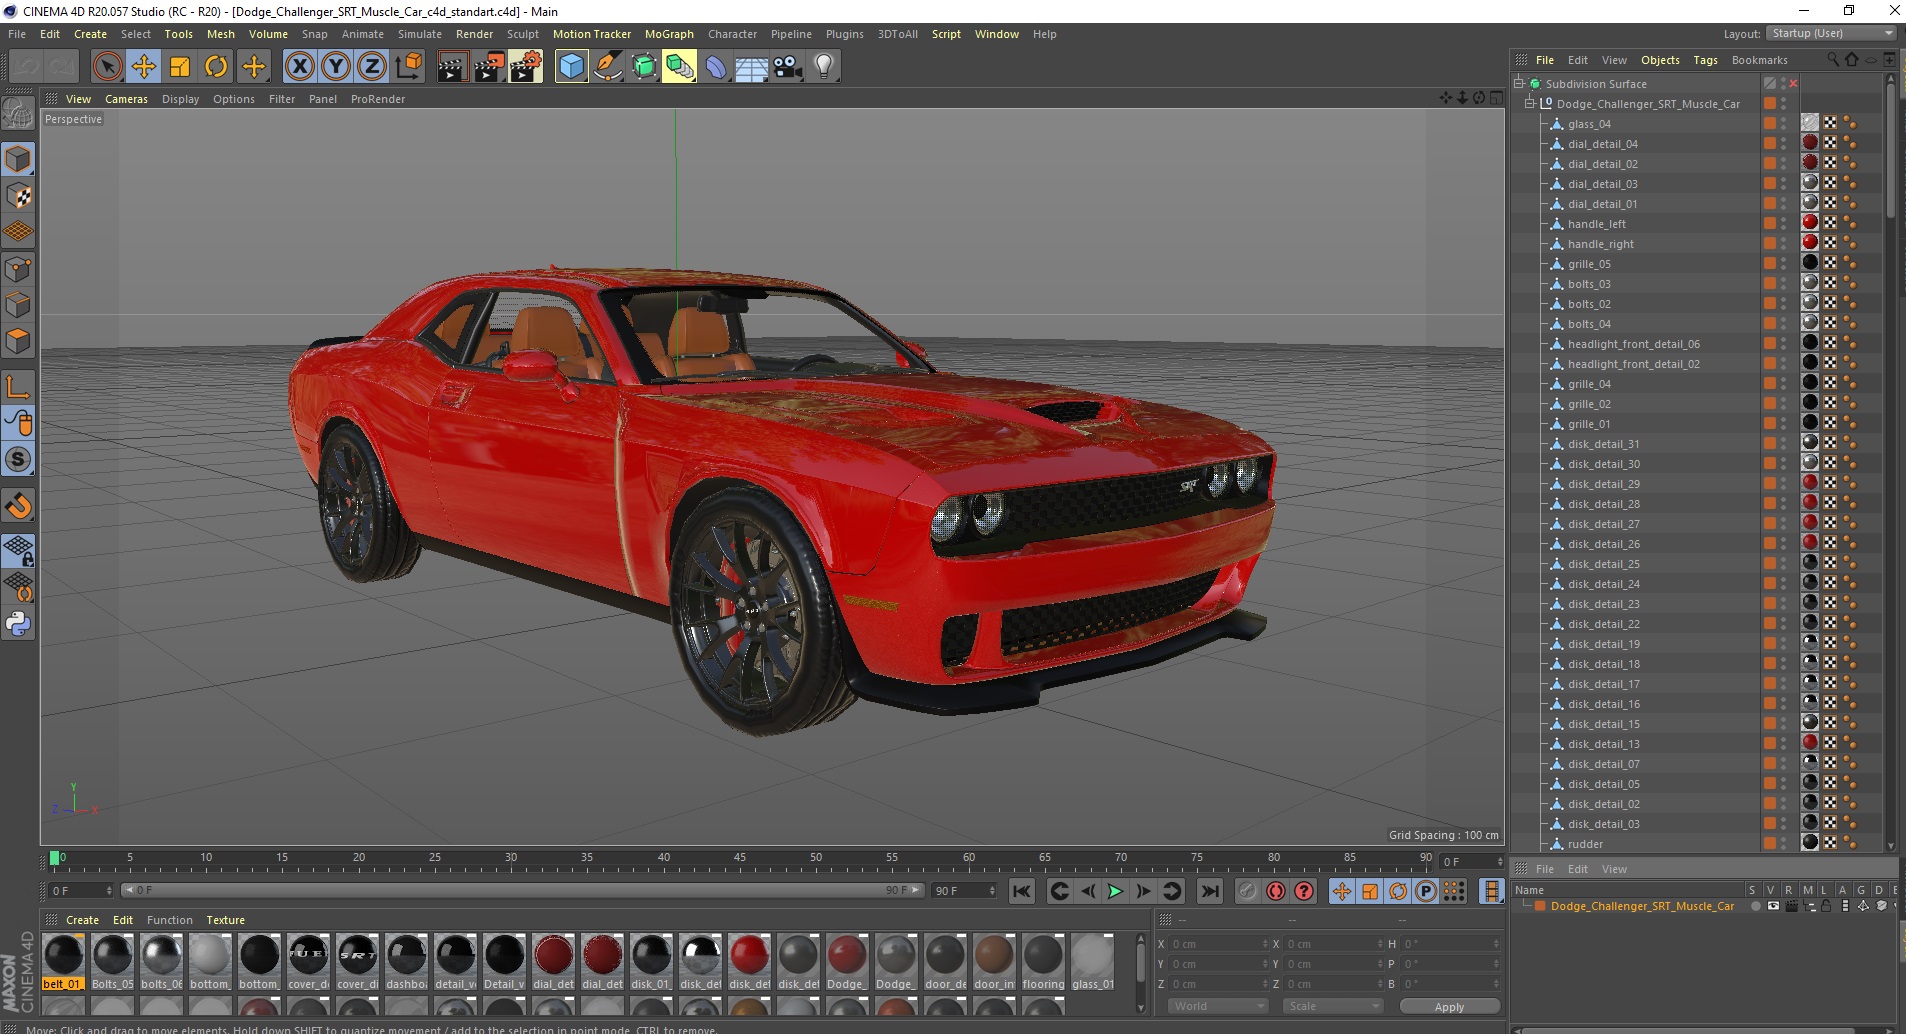Play the animation forward
Image resolution: width=1906 pixels, height=1034 pixels.
1115,891
